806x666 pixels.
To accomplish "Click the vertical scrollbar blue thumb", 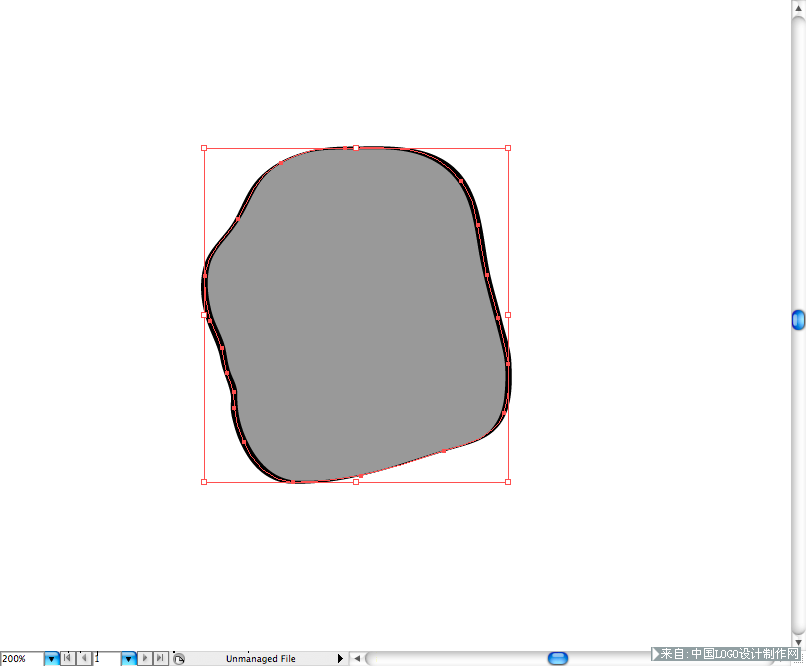I will pyautogui.click(x=798, y=320).
